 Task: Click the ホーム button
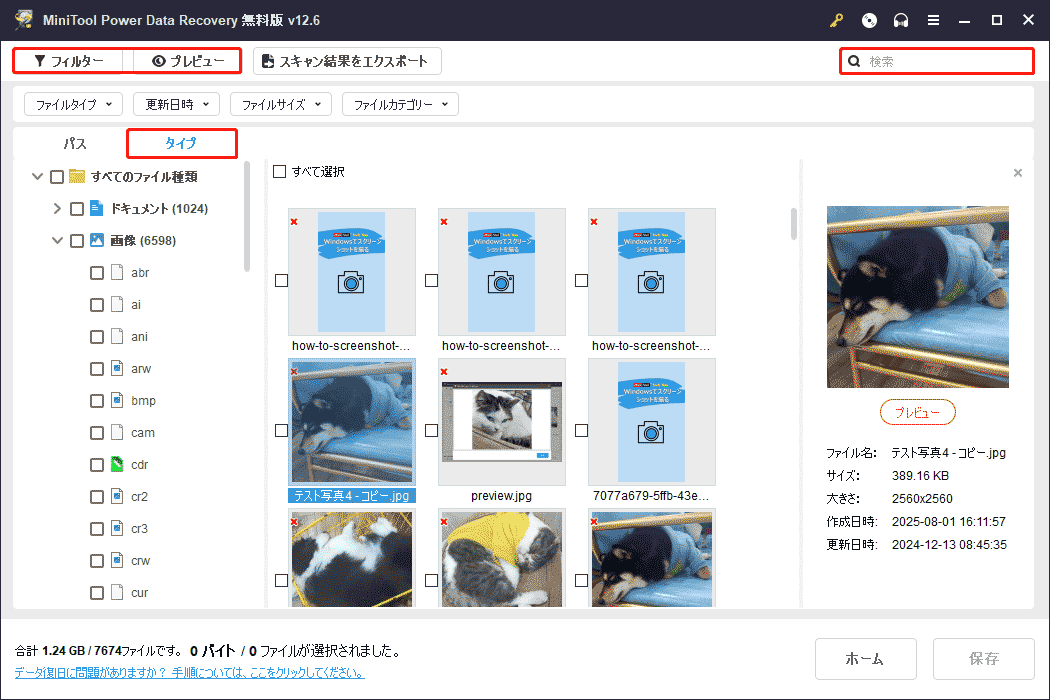865,659
